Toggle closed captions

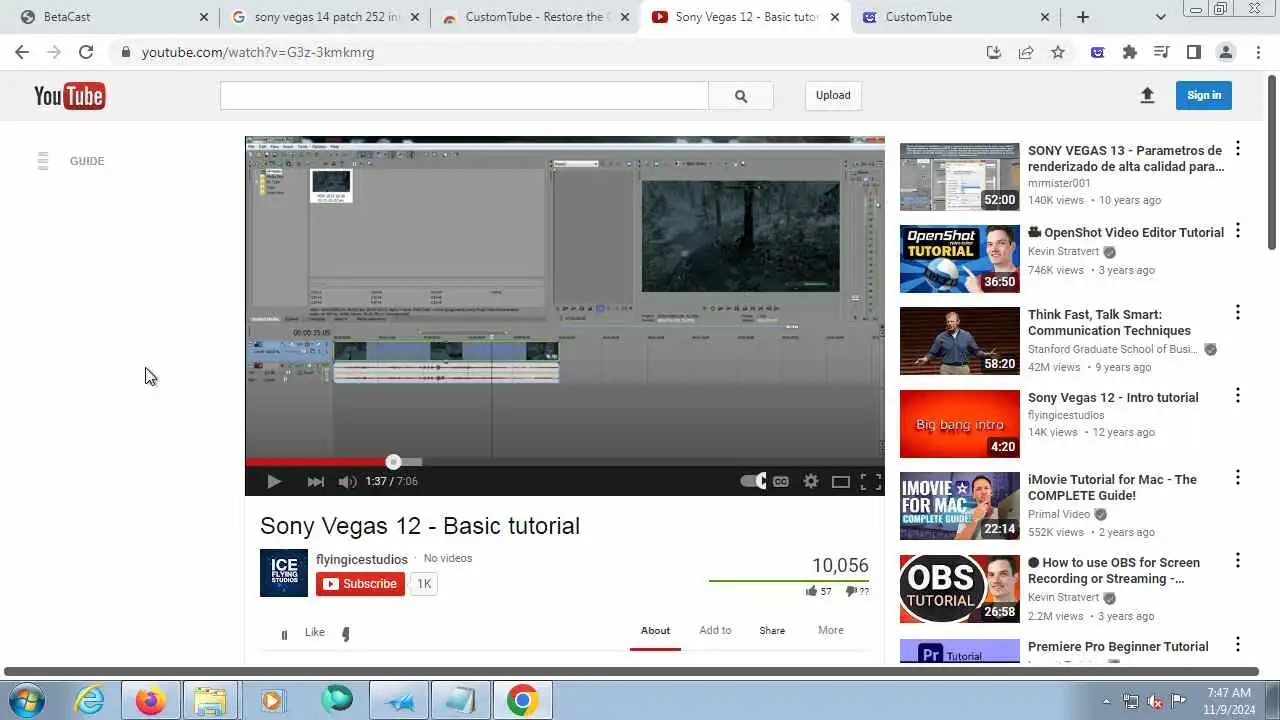click(x=781, y=481)
